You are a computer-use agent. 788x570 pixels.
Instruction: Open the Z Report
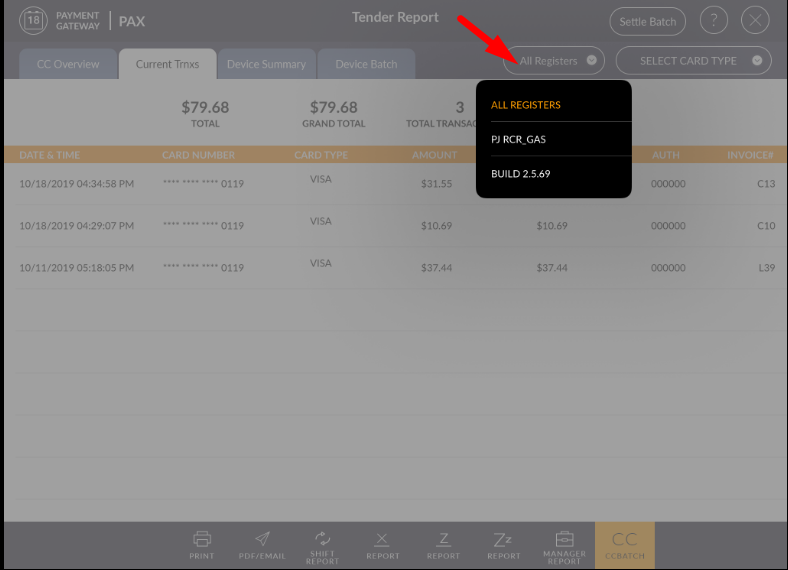(443, 544)
